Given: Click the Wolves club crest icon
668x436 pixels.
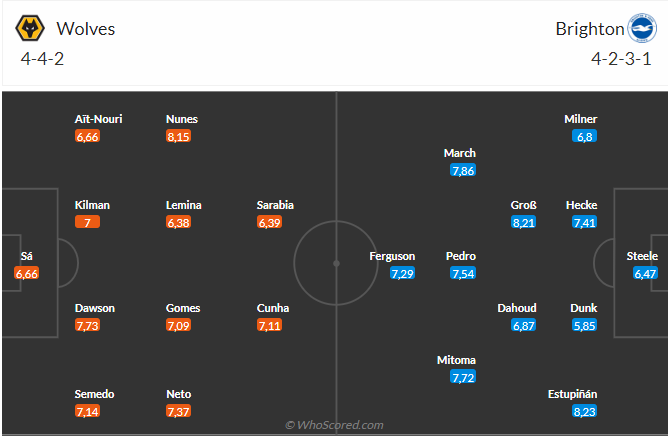Looking at the screenshot, I should pyautogui.click(x=30, y=29).
